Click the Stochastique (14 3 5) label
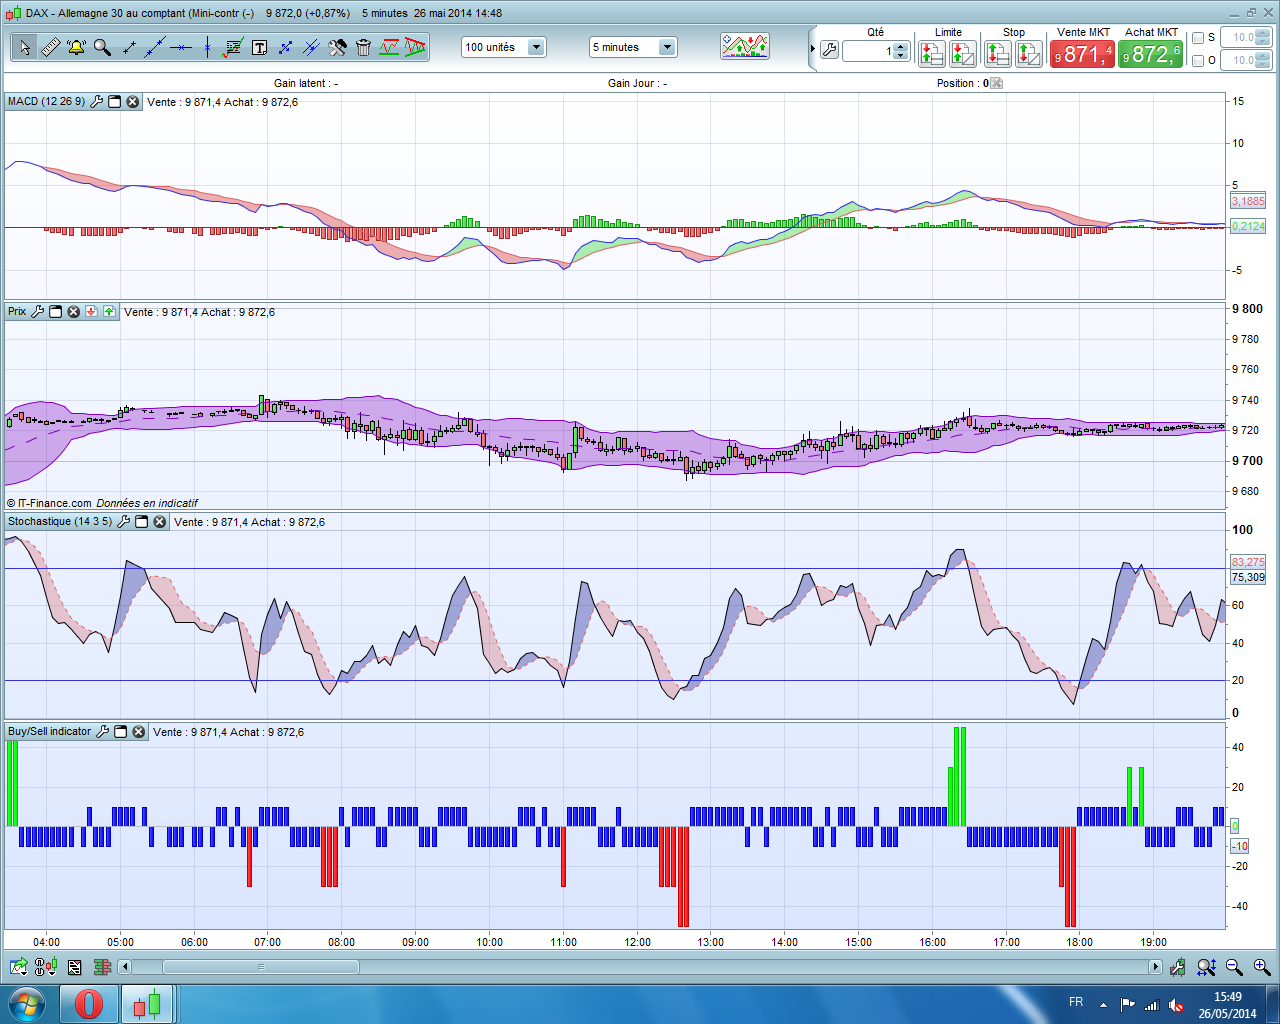Viewport: 1280px width, 1024px height. (60, 522)
